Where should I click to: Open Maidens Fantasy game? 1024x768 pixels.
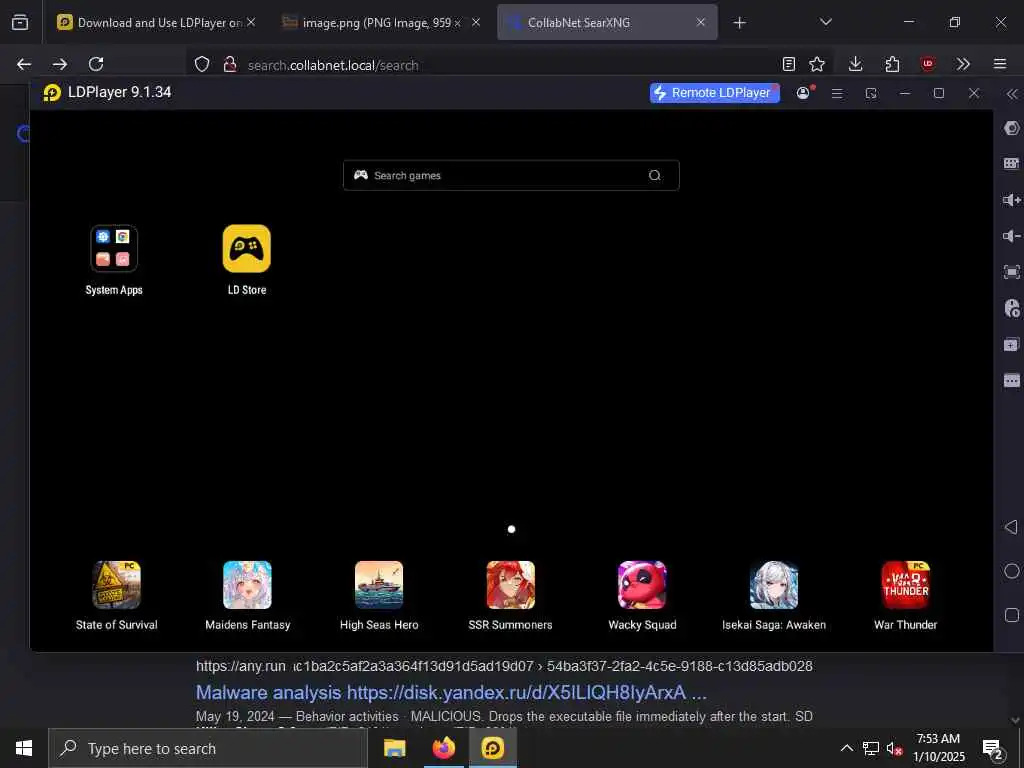click(x=248, y=585)
